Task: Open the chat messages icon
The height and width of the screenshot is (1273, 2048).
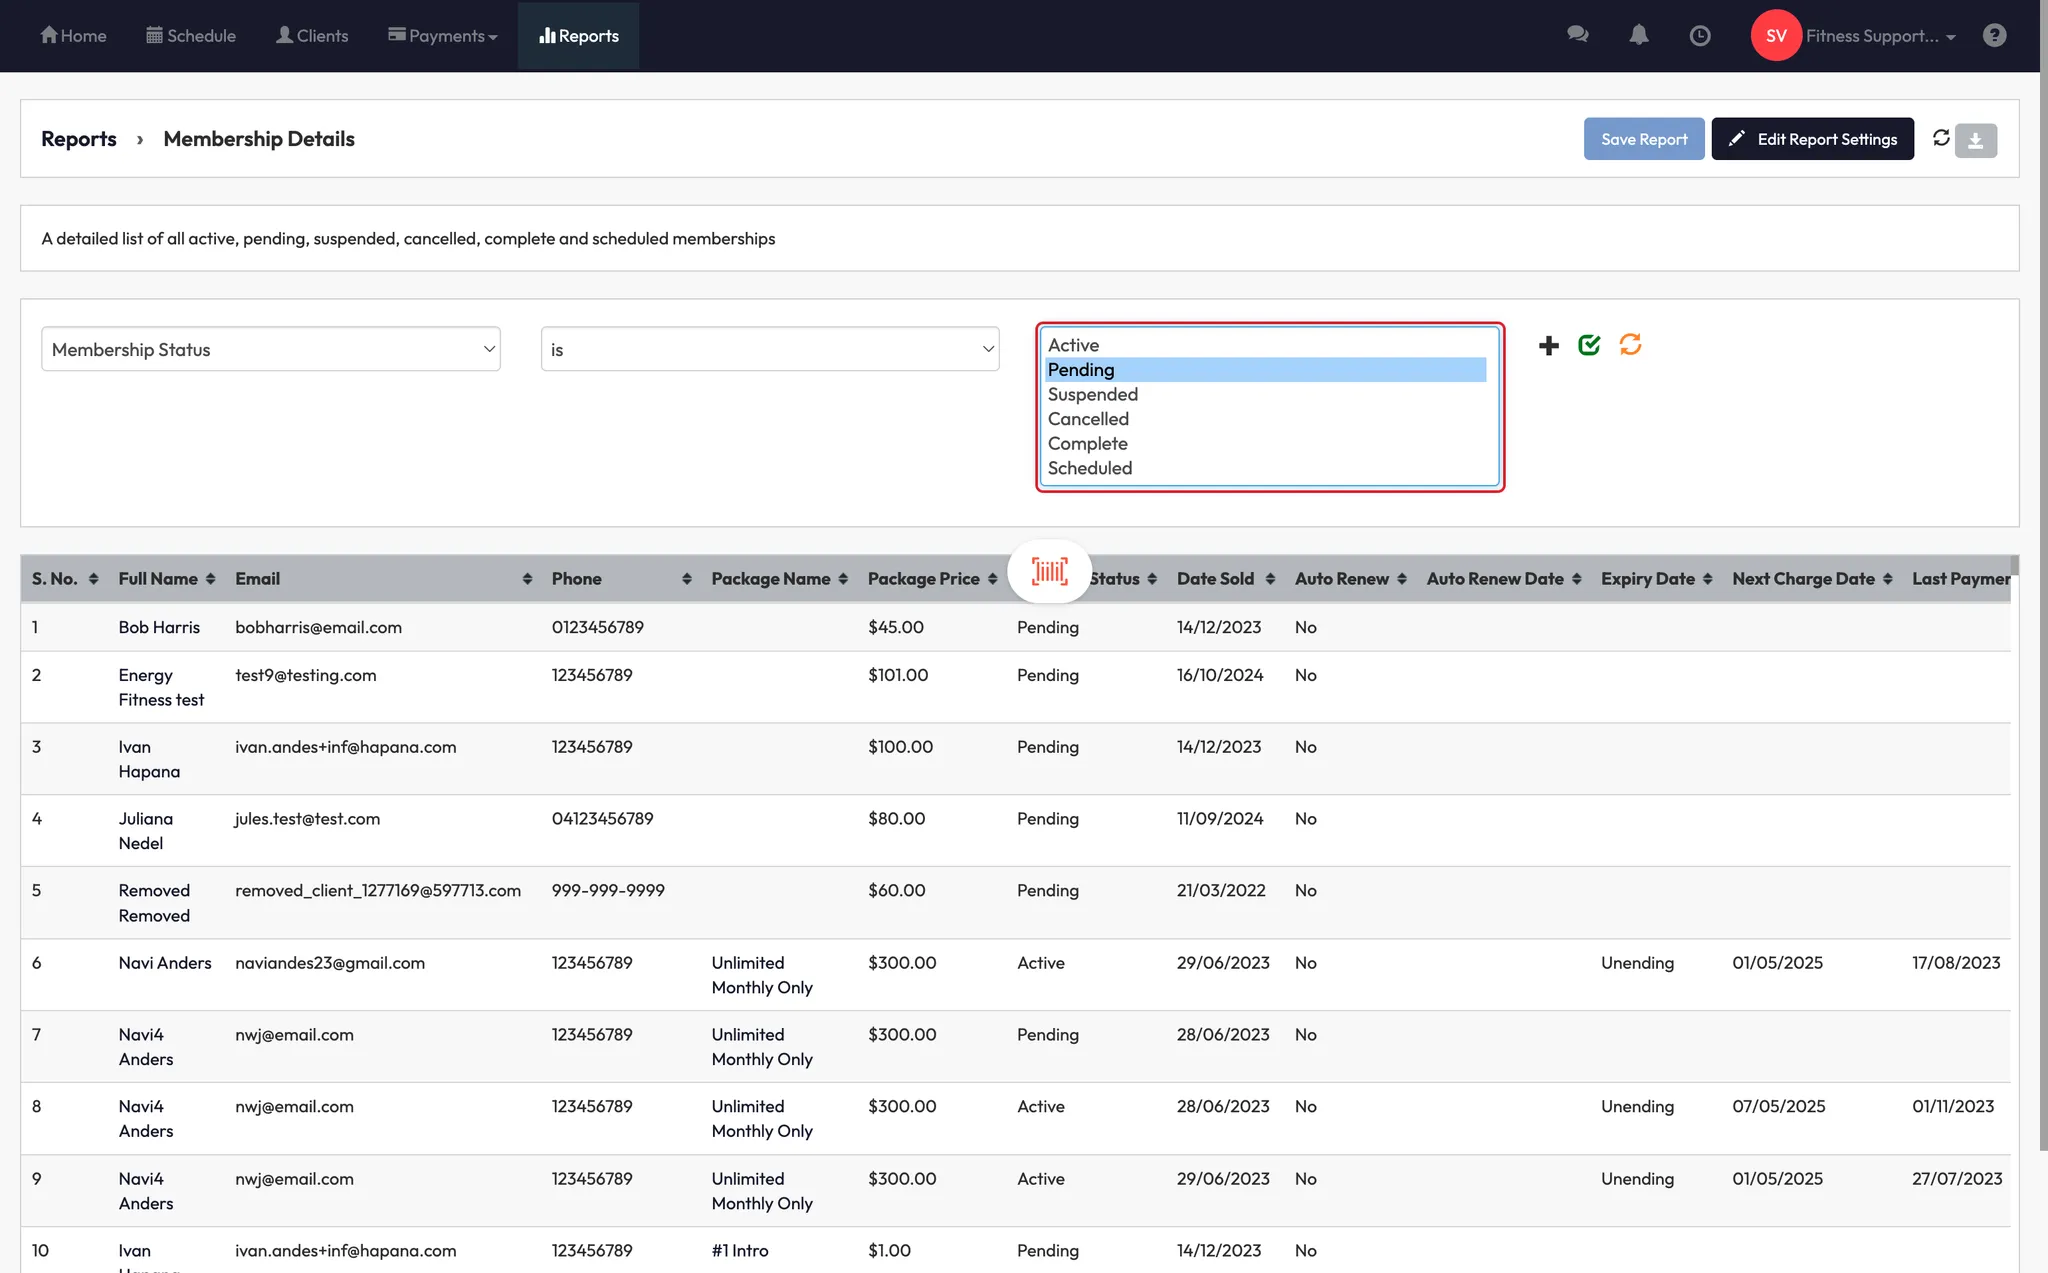Action: (x=1577, y=35)
